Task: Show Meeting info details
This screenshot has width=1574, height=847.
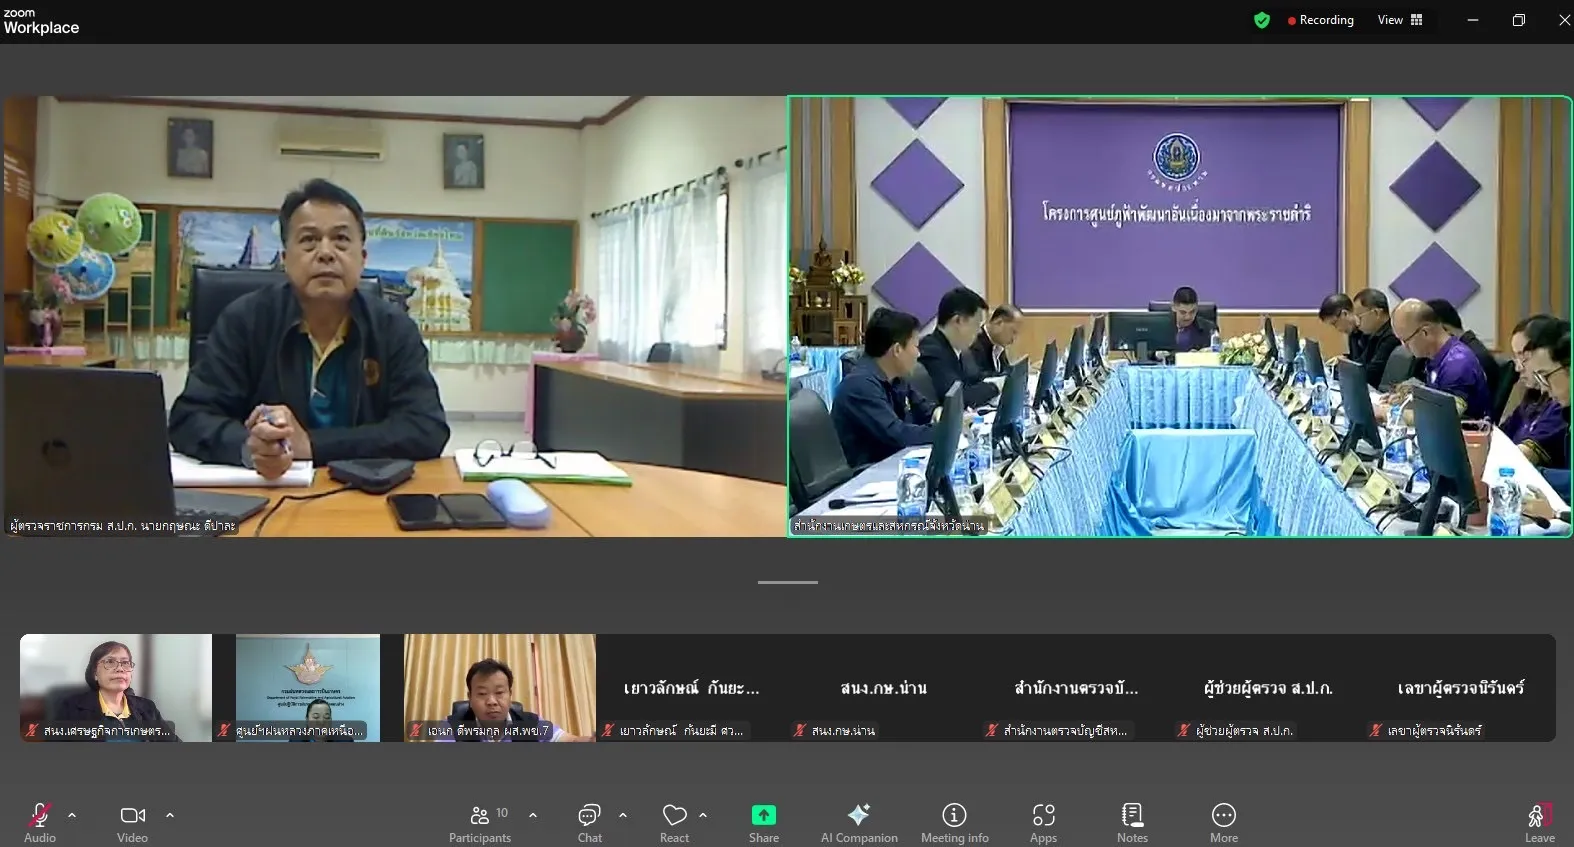Action: point(955,822)
